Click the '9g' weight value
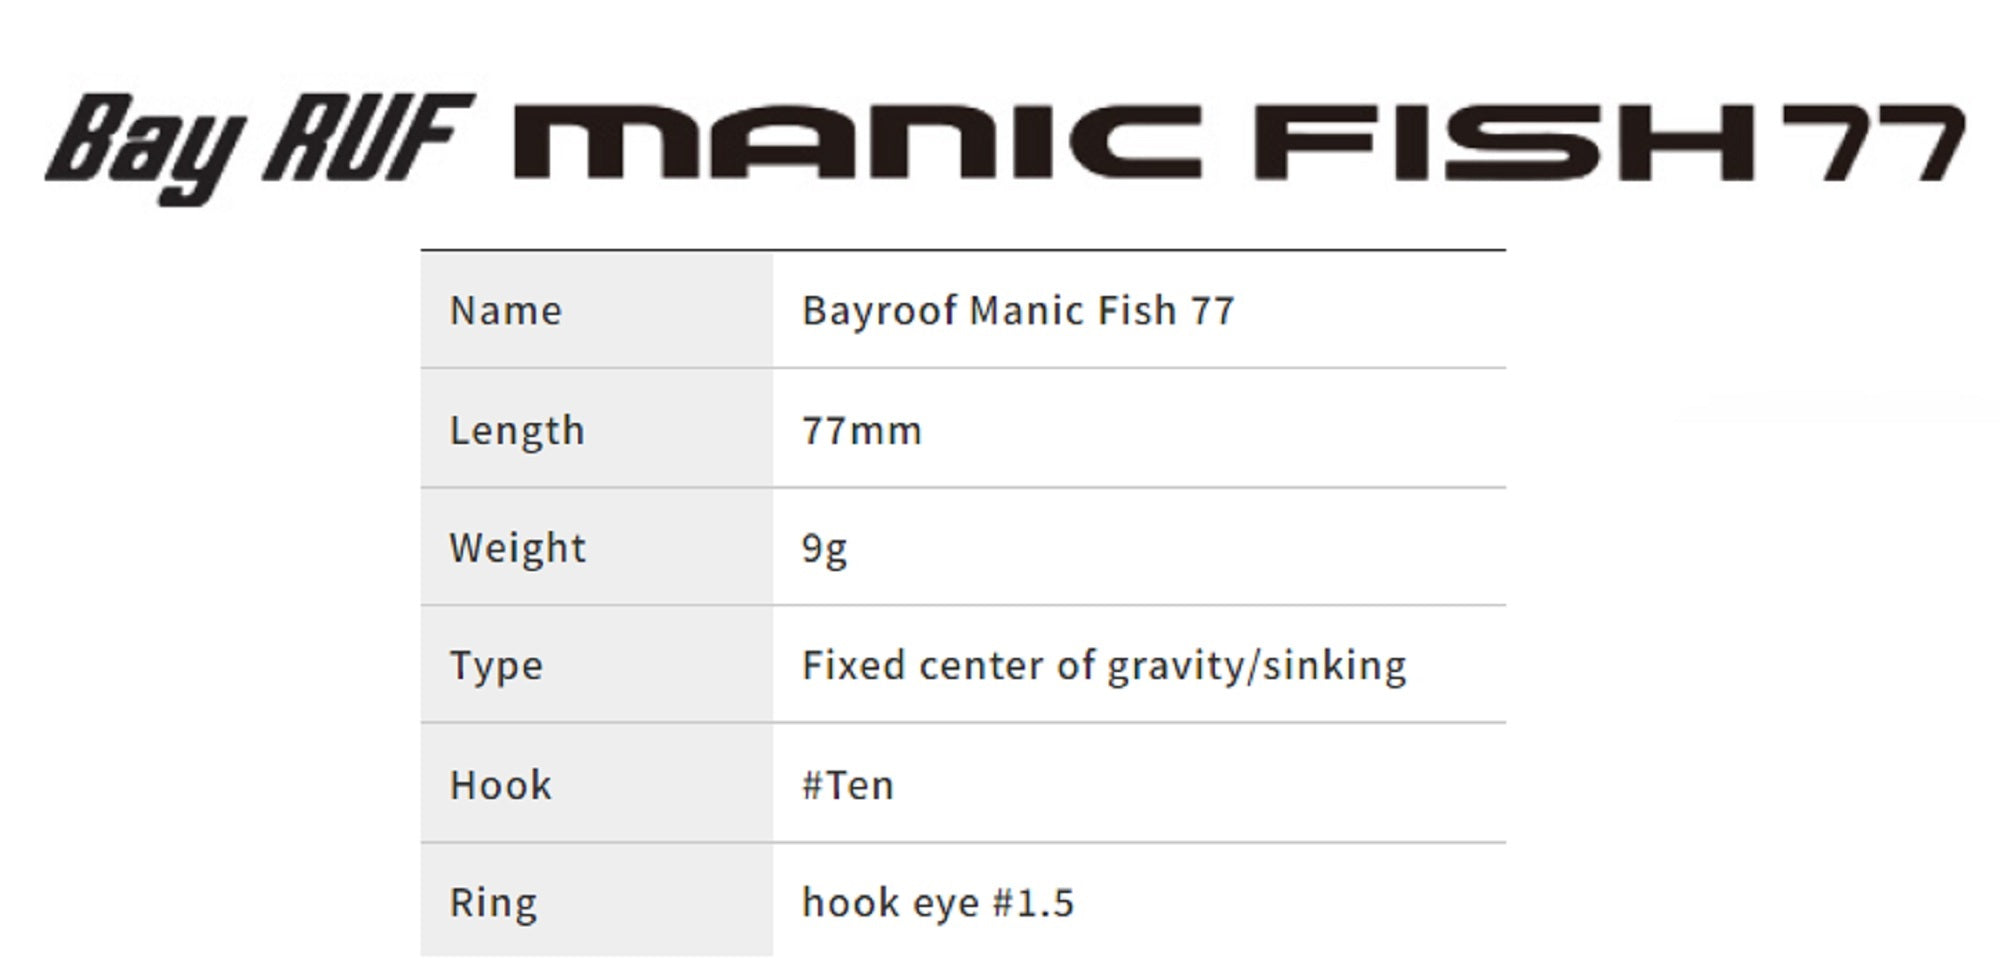This screenshot has height=961, width=2000. pos(825,548)
